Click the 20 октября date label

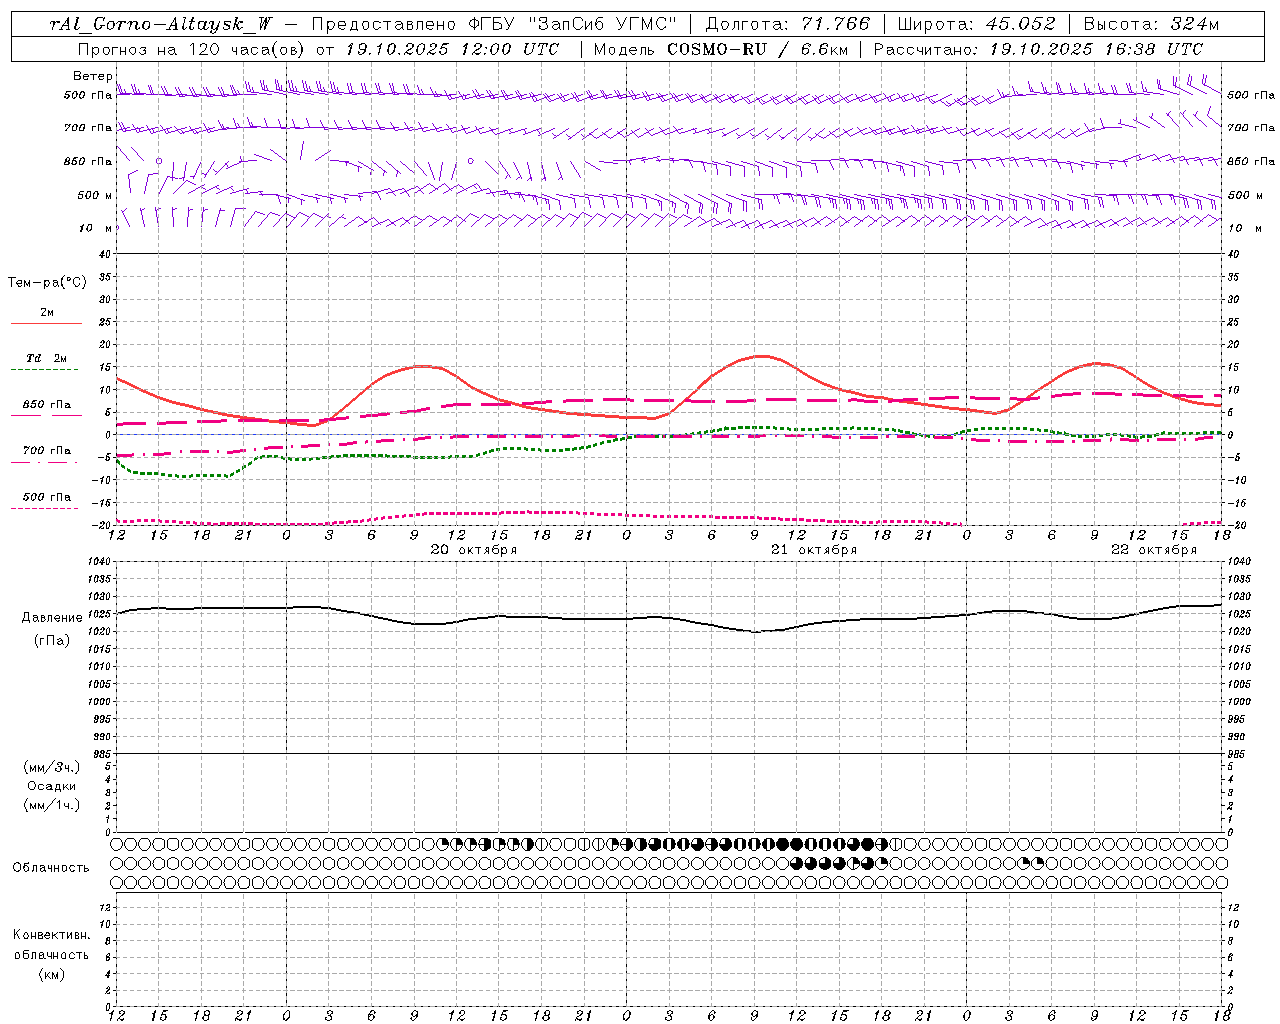click(474, 550)
